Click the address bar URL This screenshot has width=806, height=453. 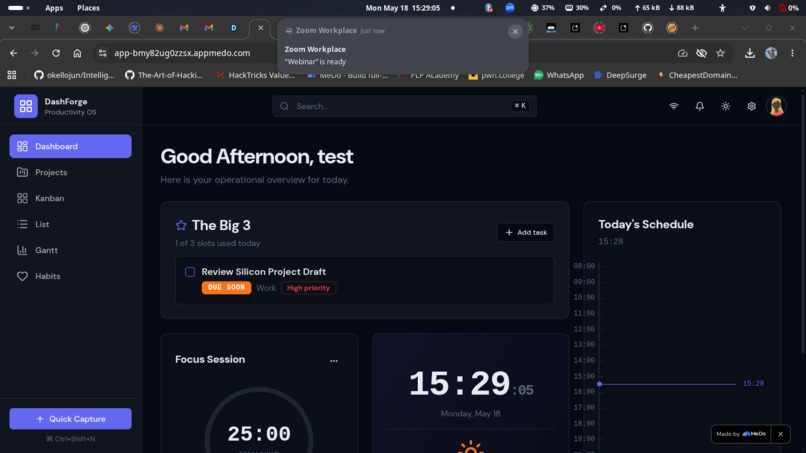click(182, 53)
